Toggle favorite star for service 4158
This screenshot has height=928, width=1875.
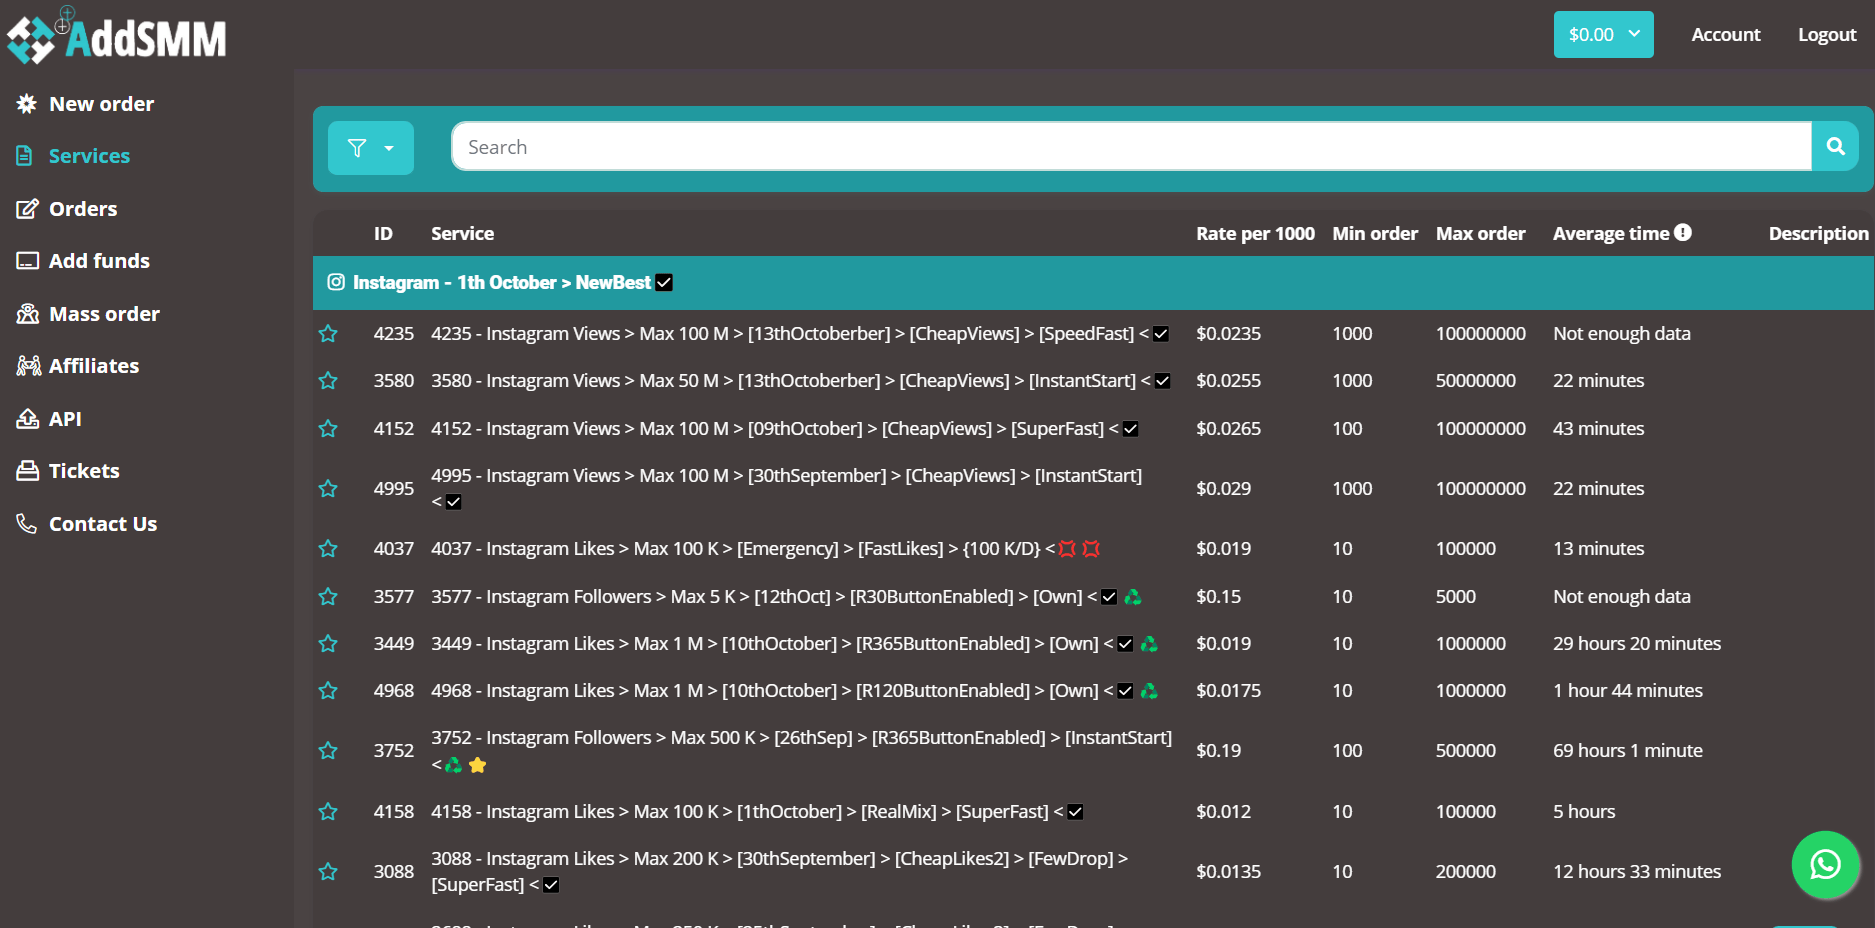coord(328,812)
